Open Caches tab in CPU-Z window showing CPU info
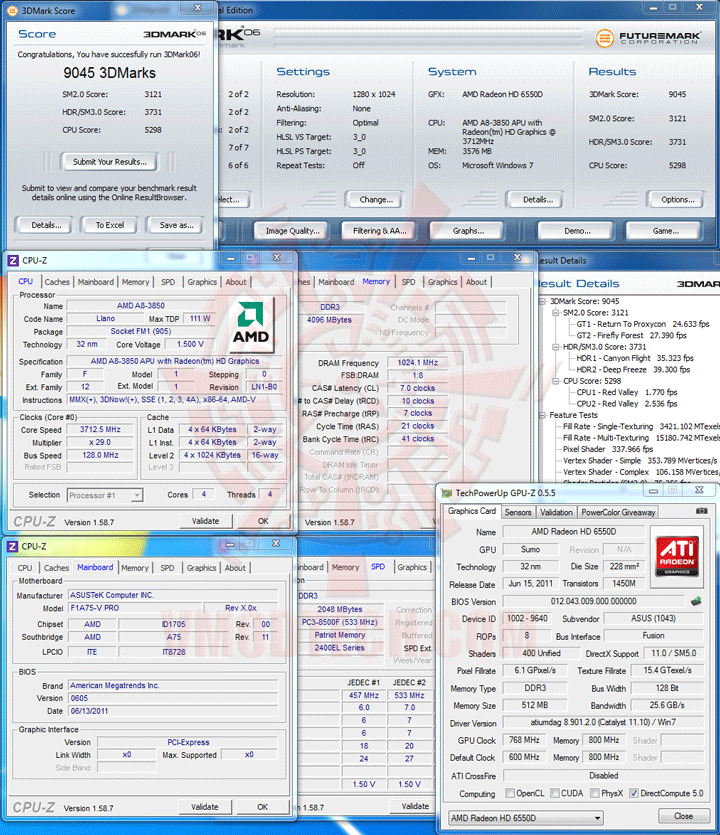Viewport: 720px width, 835px height. point(57,282)
